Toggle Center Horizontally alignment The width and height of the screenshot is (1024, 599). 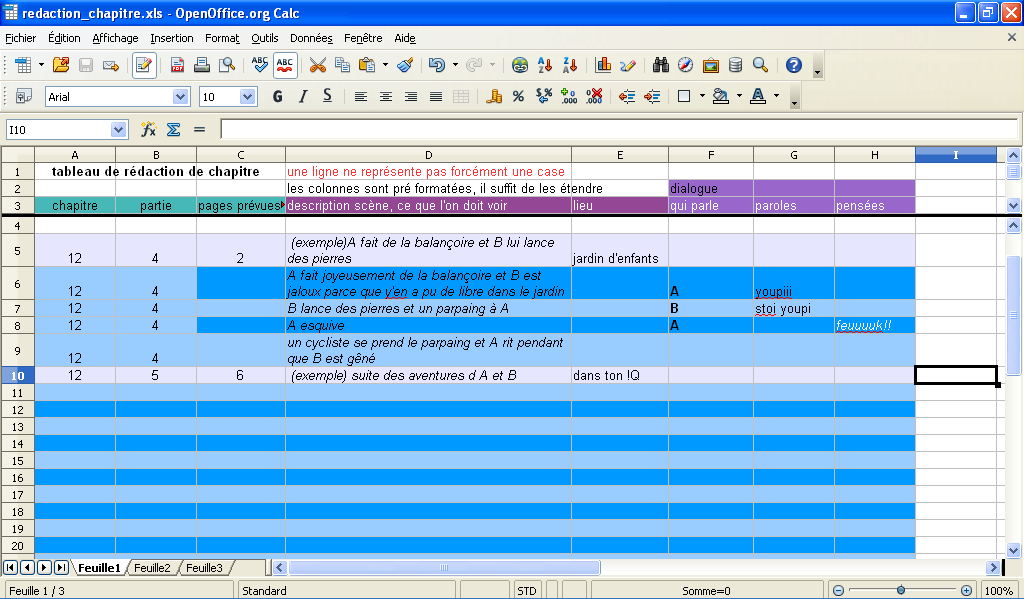pyautogui.click(x=386, y=97)
